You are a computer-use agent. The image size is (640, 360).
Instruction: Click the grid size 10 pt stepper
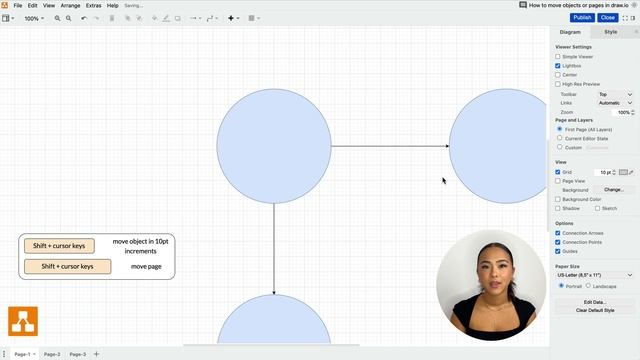click(x=614, y=172)
